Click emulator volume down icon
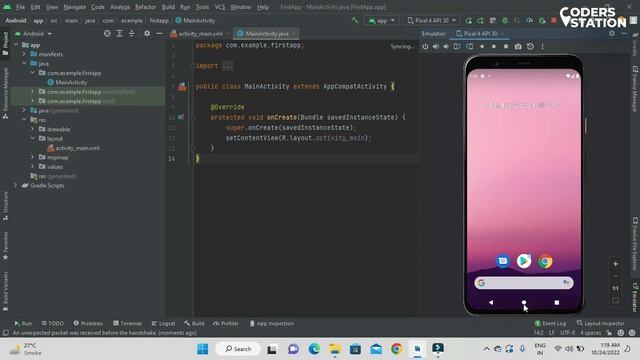Viewport: 640px width, 360px height. [446, 47]
